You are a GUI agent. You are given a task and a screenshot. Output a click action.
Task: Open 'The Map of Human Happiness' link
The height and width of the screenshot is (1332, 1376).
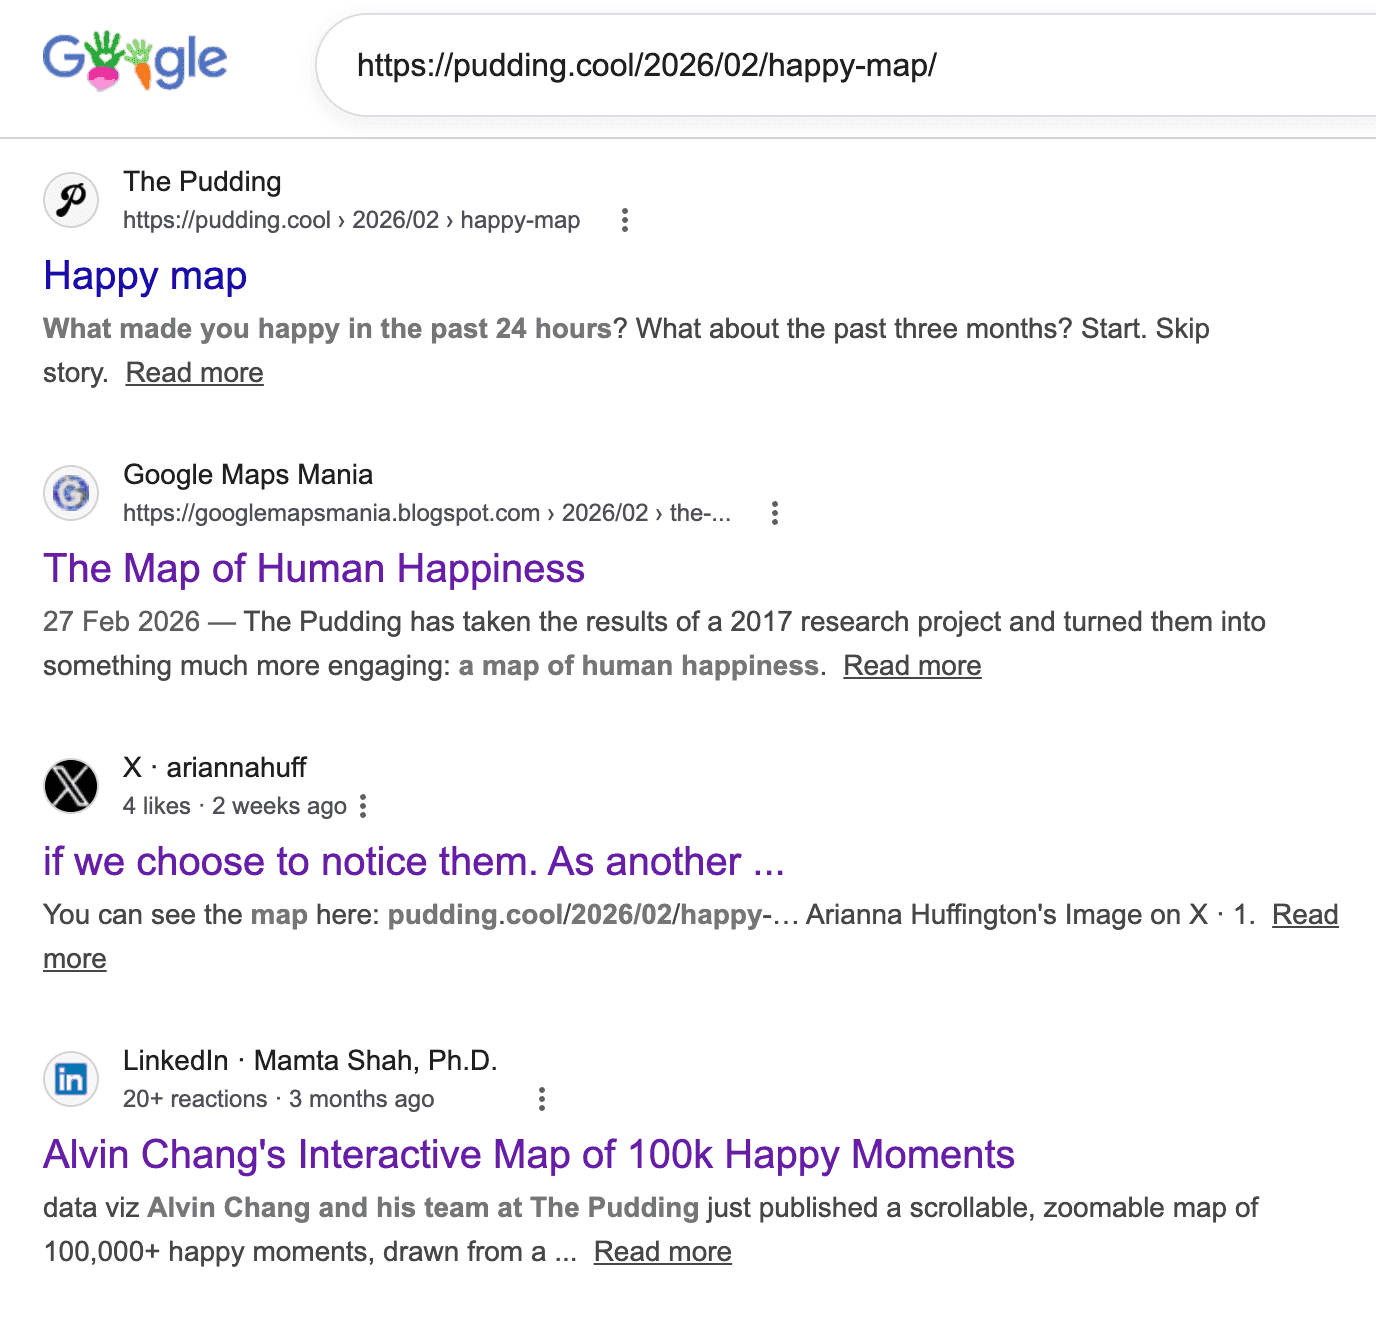pyautogui.click(x=314, y=569)
